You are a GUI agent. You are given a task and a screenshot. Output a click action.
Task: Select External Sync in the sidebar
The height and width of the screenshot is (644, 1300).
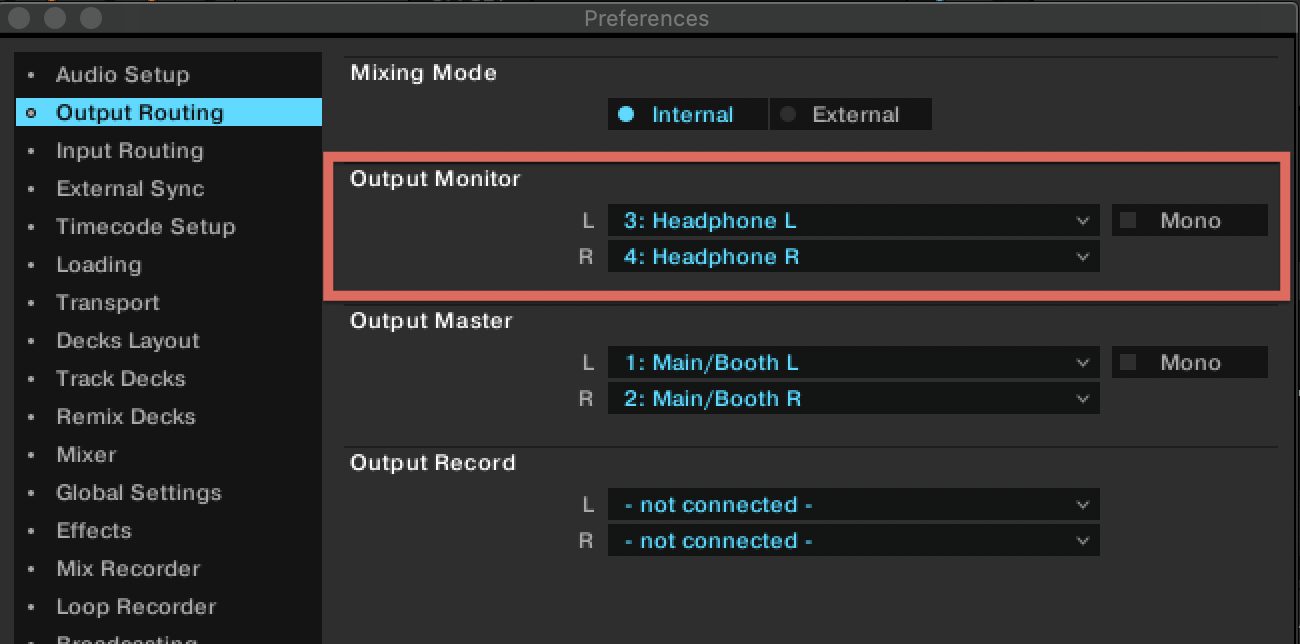tap(130, 189)
